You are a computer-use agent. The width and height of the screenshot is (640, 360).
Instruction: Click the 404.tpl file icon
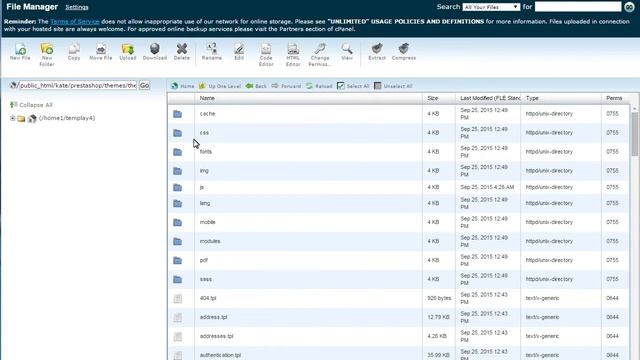[178, 299]
